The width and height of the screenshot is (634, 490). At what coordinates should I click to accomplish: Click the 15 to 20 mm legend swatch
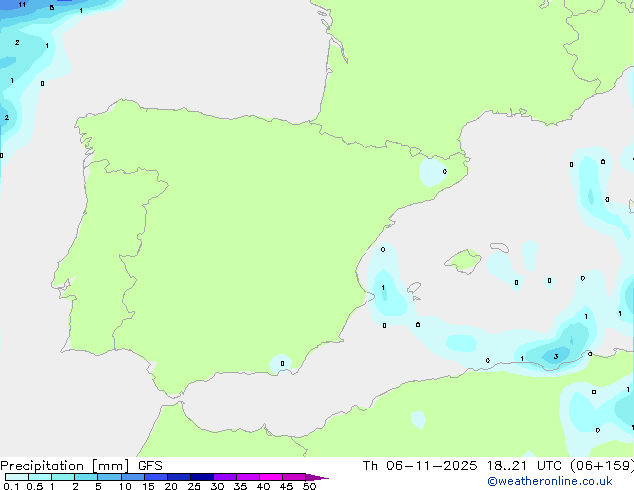[155, 477]
